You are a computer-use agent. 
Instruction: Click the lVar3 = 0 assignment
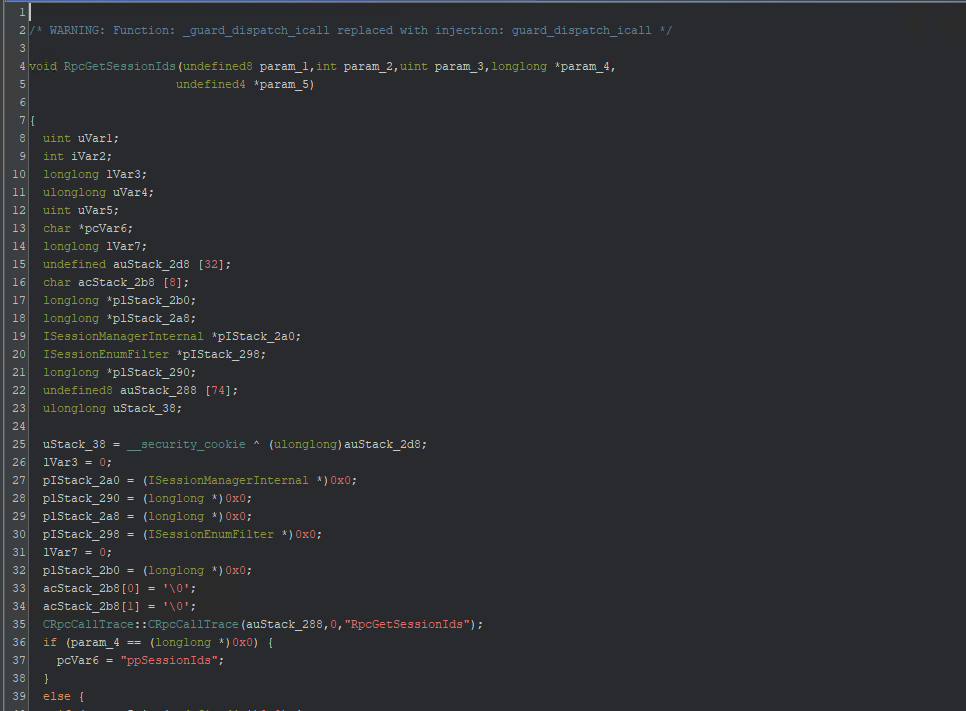(78, 462)
